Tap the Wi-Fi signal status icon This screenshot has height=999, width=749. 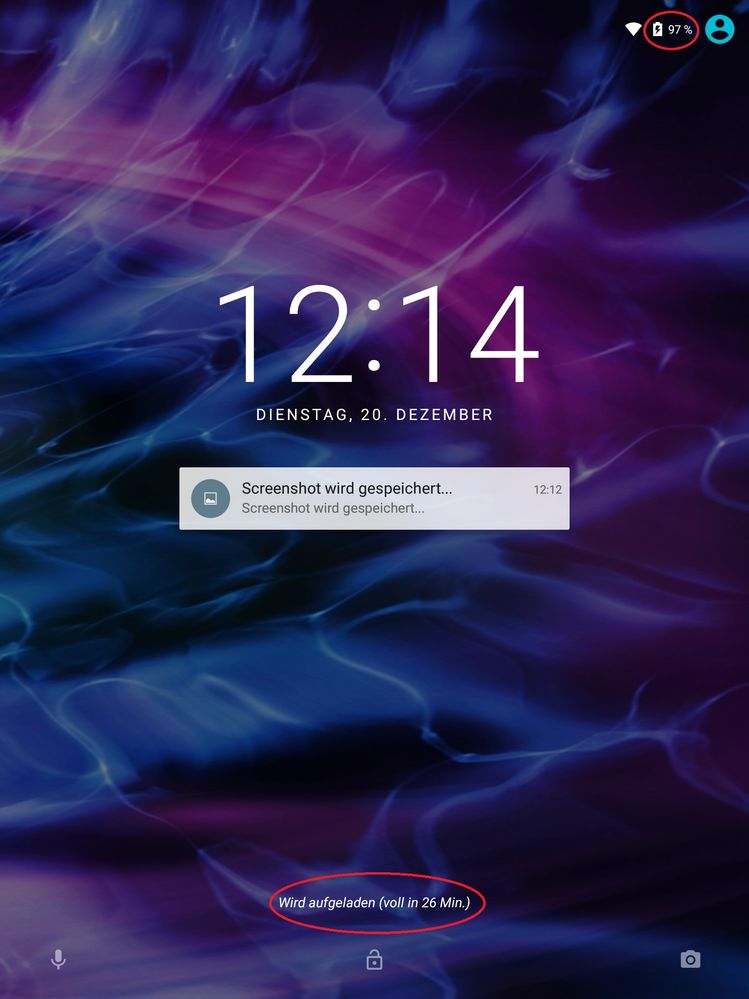632,29
